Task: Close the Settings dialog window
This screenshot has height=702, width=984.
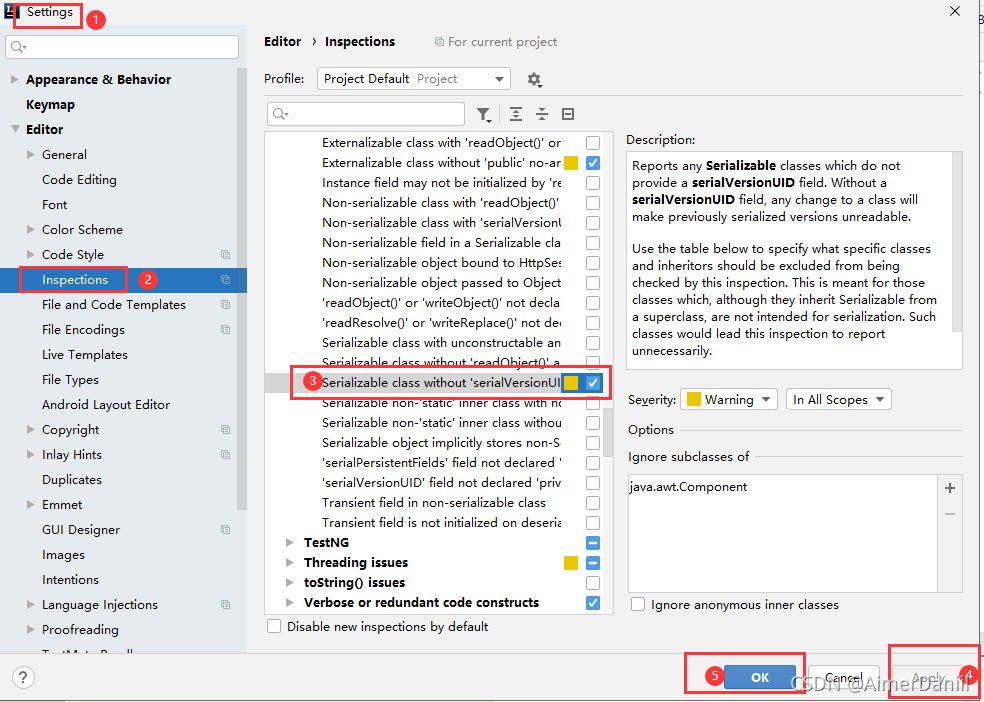Action: tap(955, 12)
